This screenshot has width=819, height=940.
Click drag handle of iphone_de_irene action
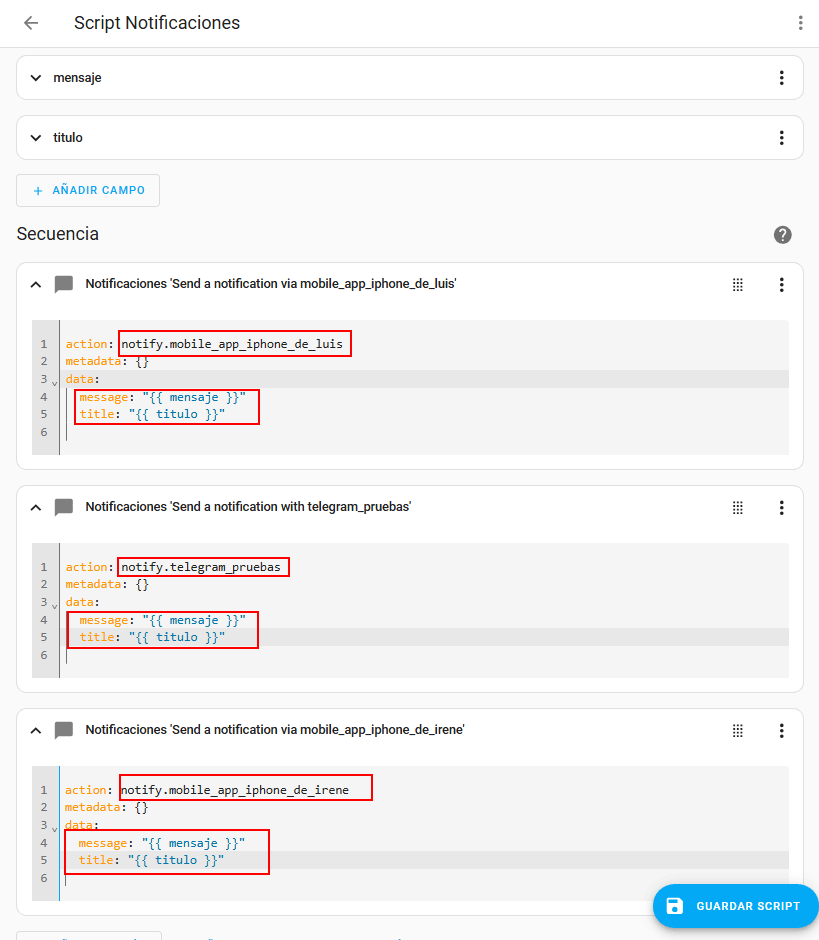(738, 731)
